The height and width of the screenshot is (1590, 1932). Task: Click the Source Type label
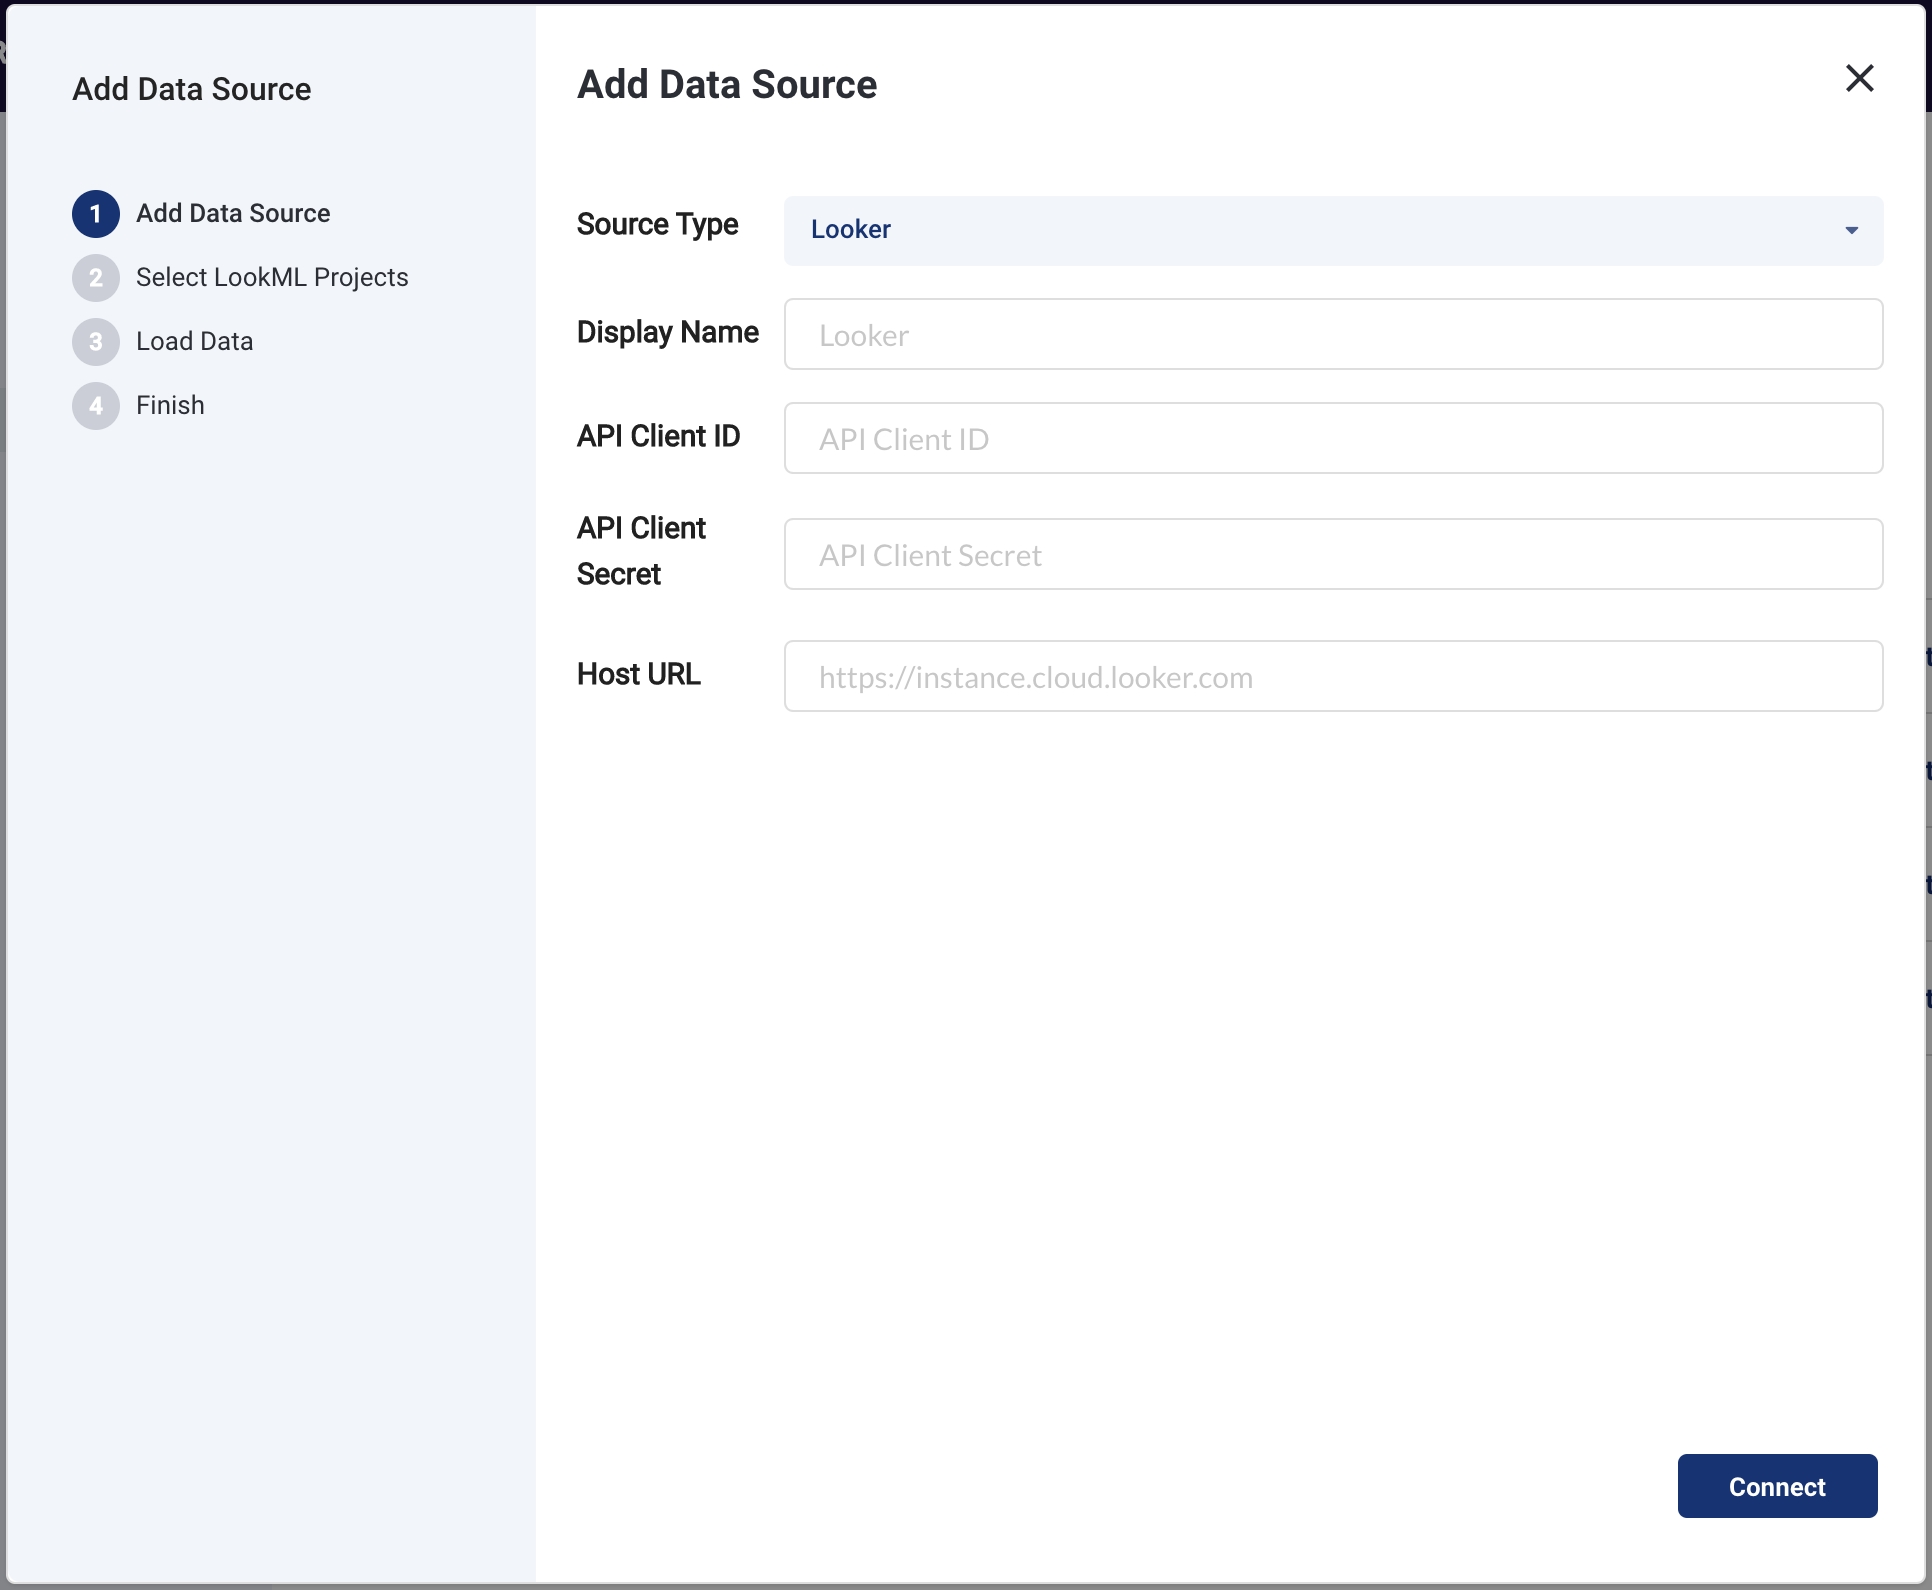[657, 225]
